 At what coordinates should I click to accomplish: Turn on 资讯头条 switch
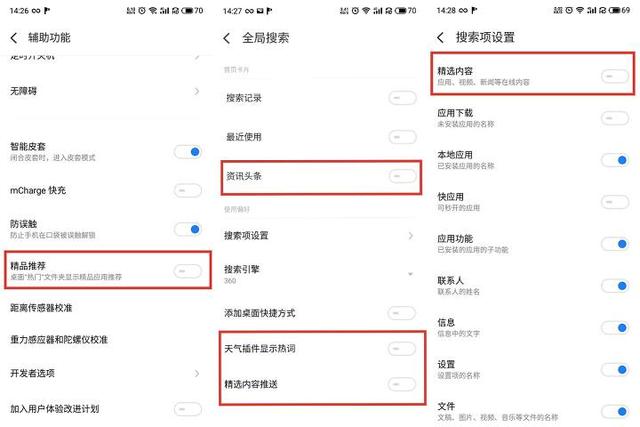[x=402, y=176]
